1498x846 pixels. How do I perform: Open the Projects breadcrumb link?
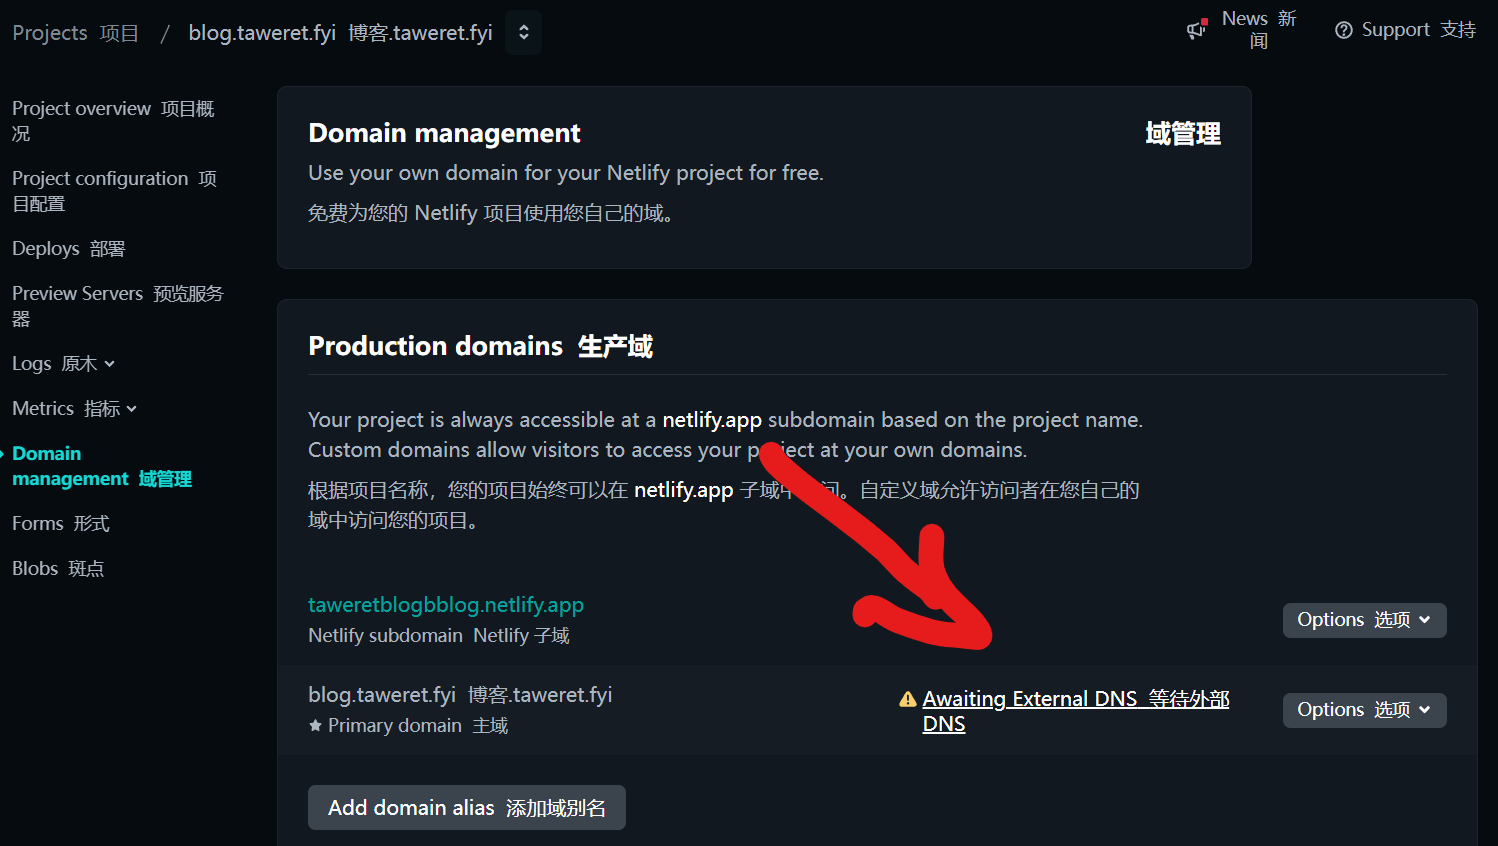pos(75,33)
